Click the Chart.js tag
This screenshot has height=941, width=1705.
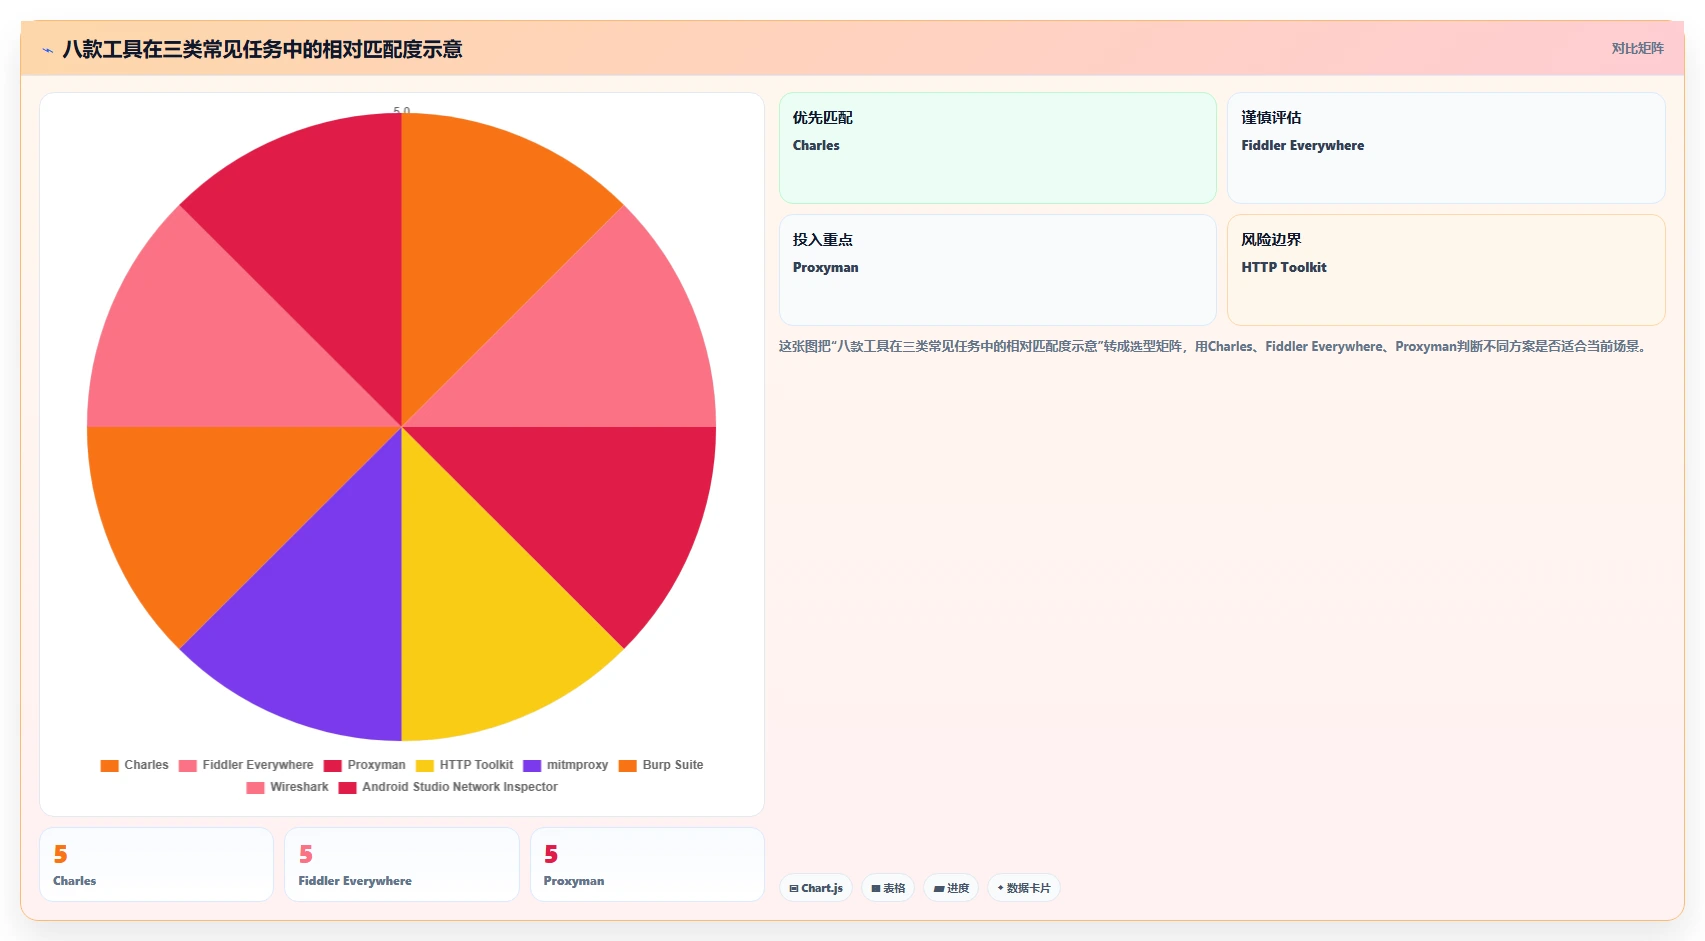(x=816, y=888)
